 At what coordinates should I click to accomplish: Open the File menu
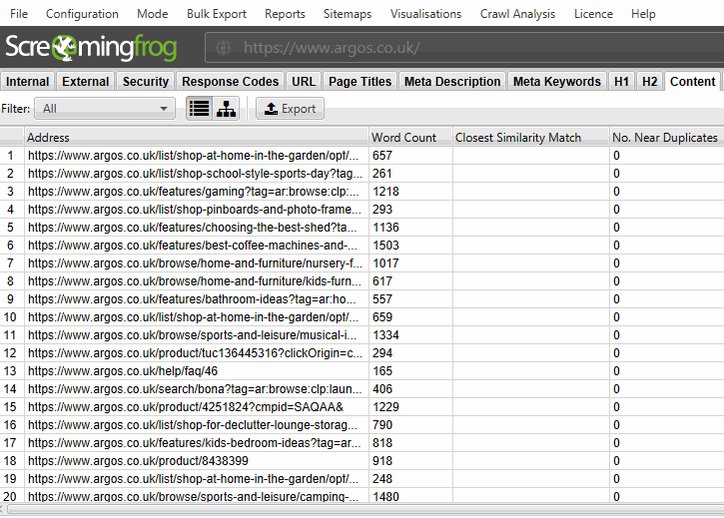(19, 14)
